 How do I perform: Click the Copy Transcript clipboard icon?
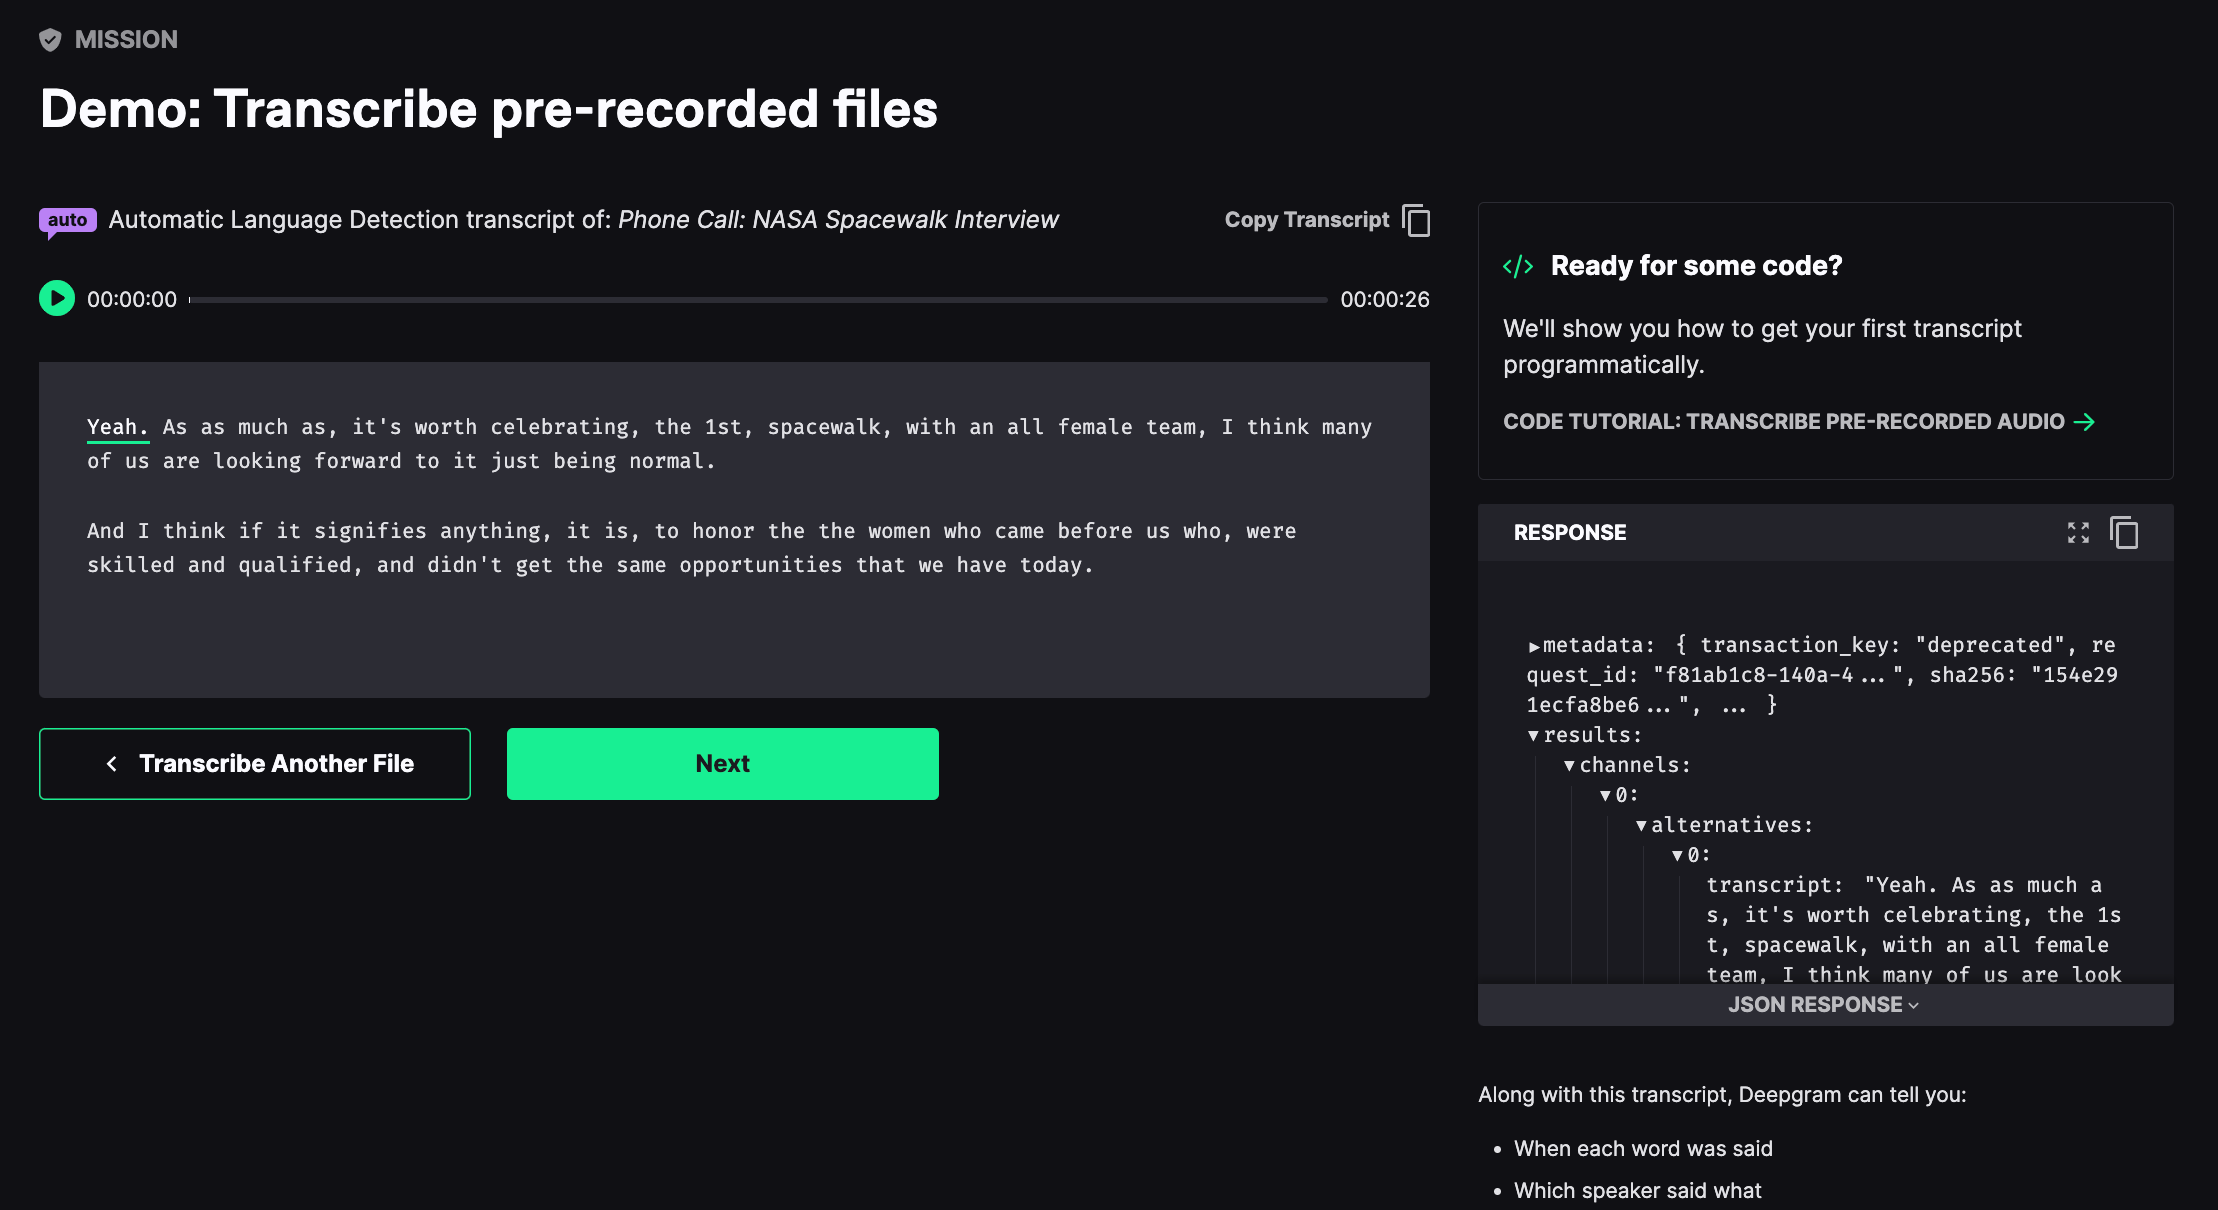pos(1416,220)
